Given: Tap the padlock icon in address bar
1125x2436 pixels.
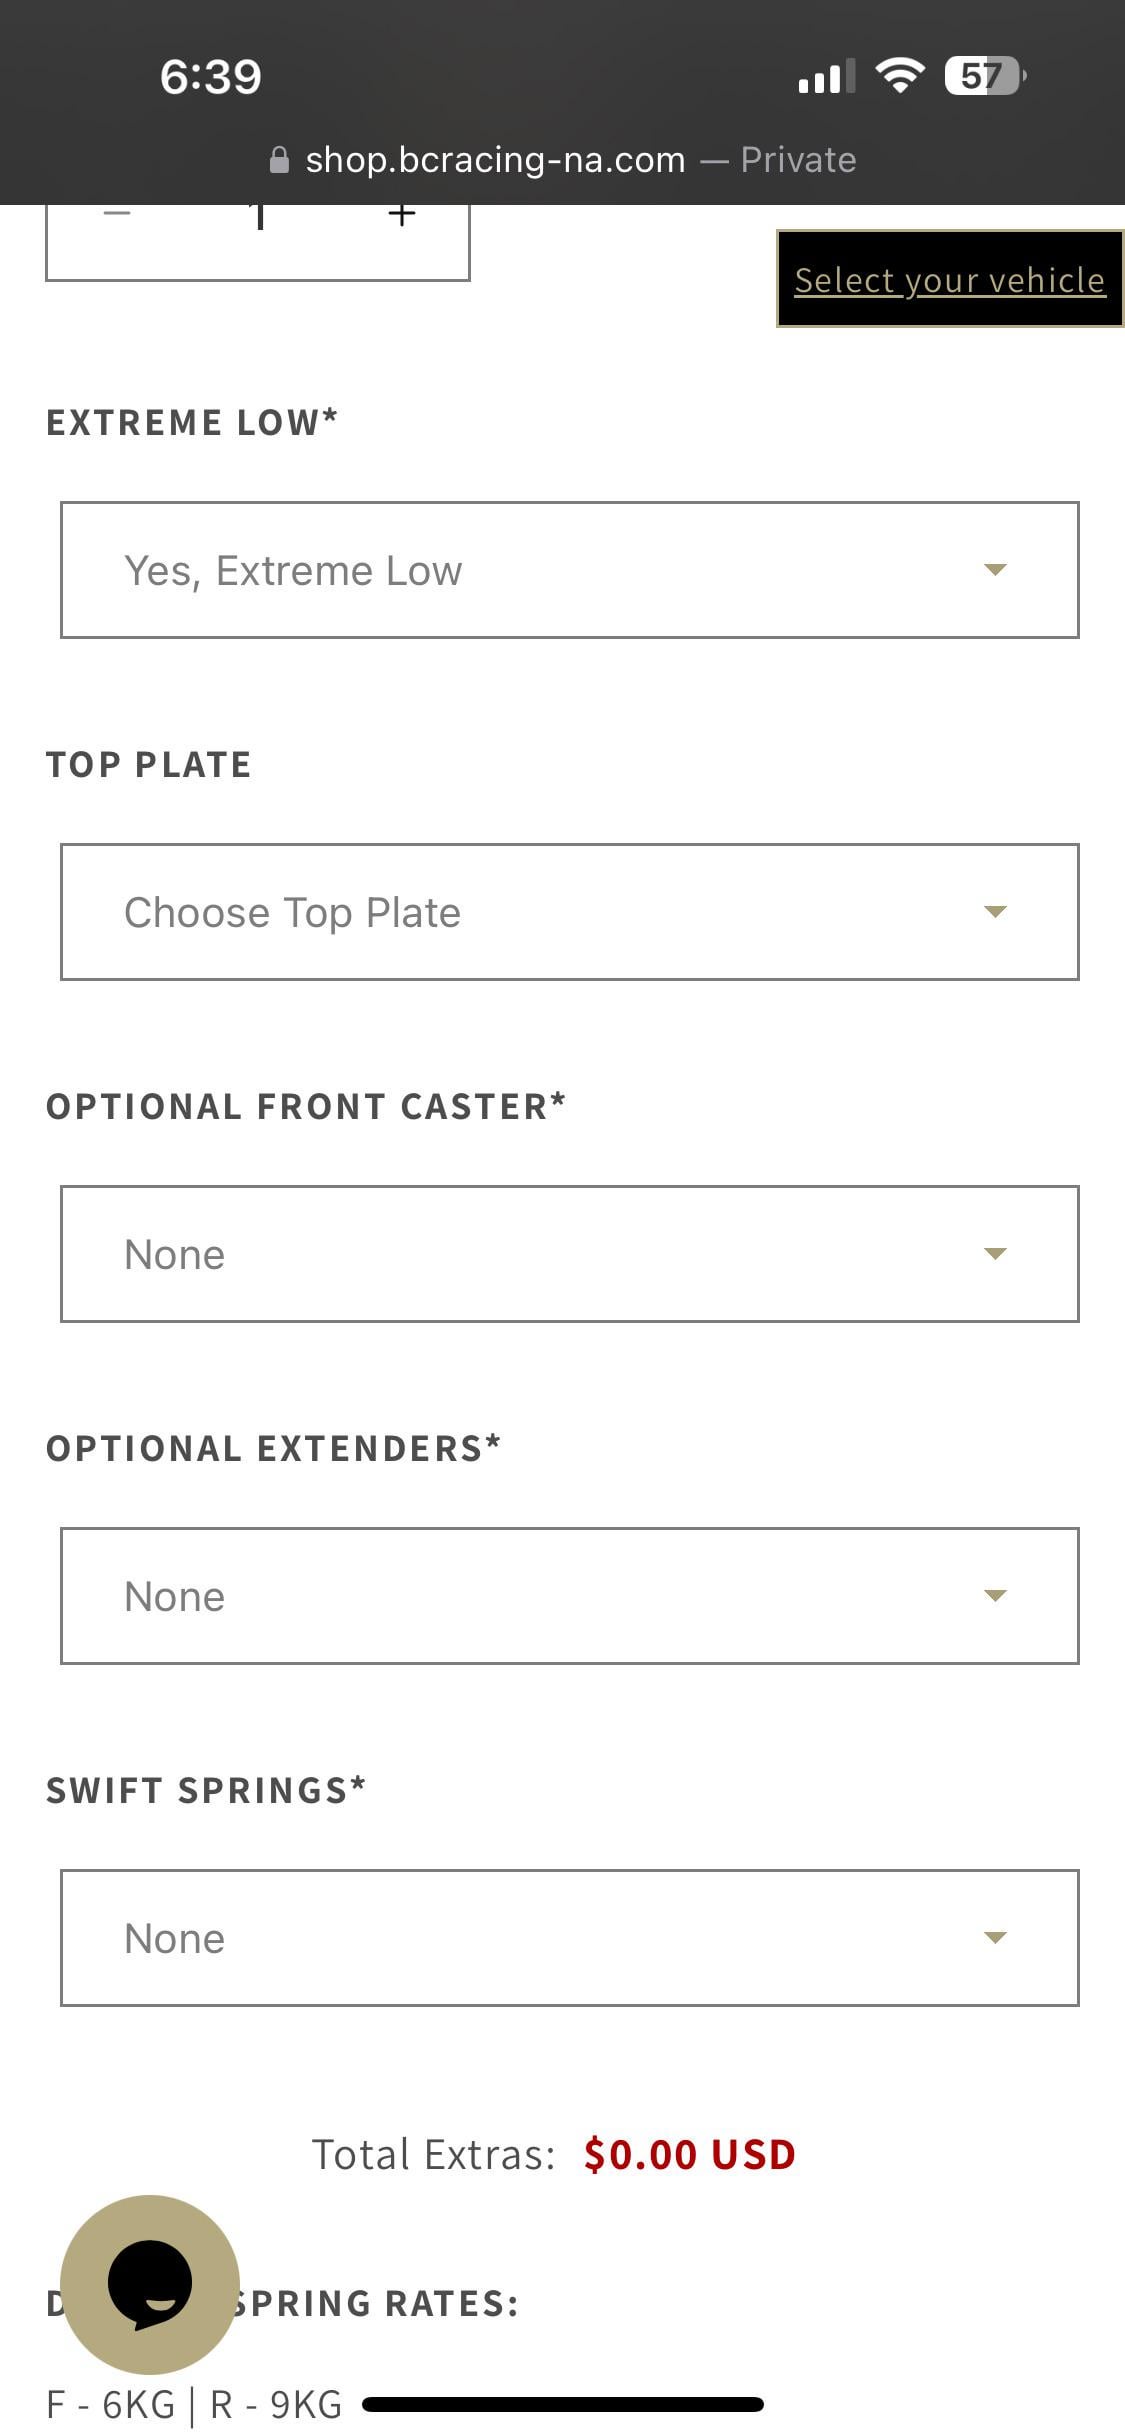Looking at the screenshot, I should point(280,160).
